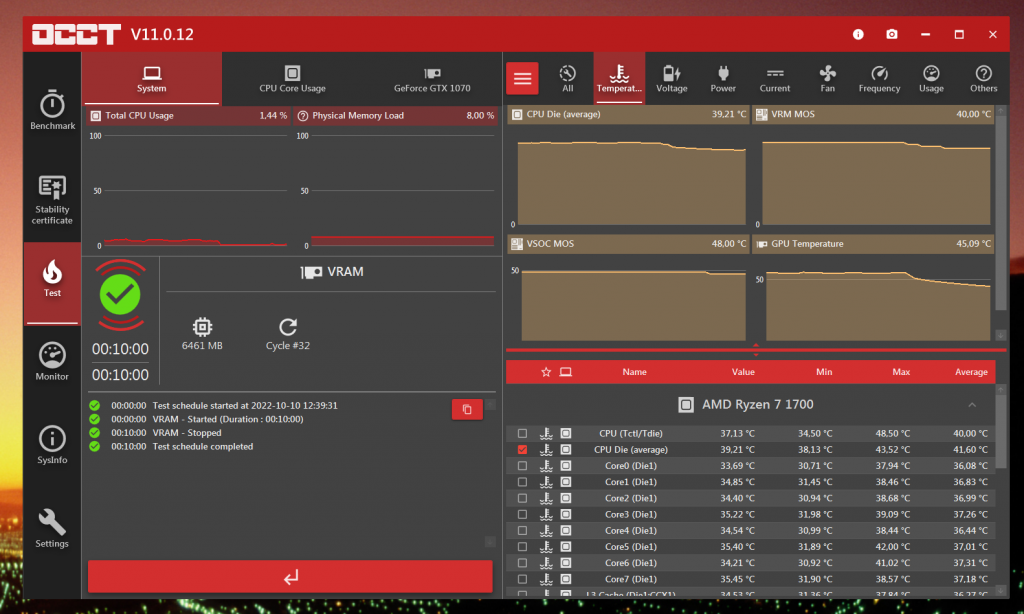The image size is (1024, 614).
Task: Click the info icon in title bar
Action: (858, 34)
